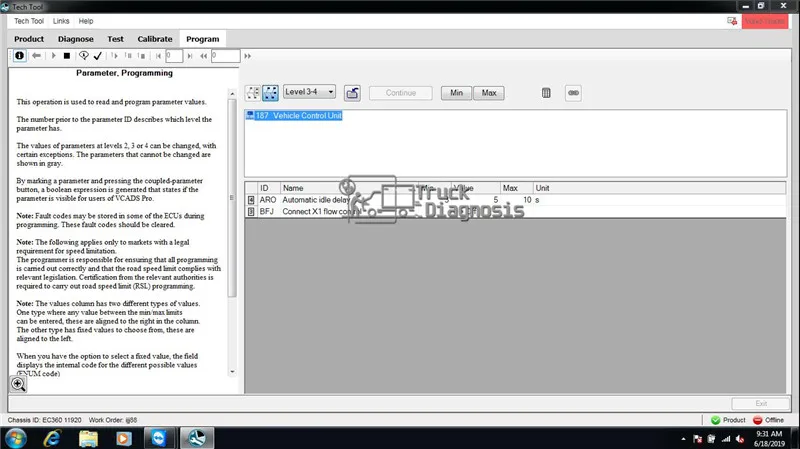
Task: Open the Links menu
Action: [61, 21]
